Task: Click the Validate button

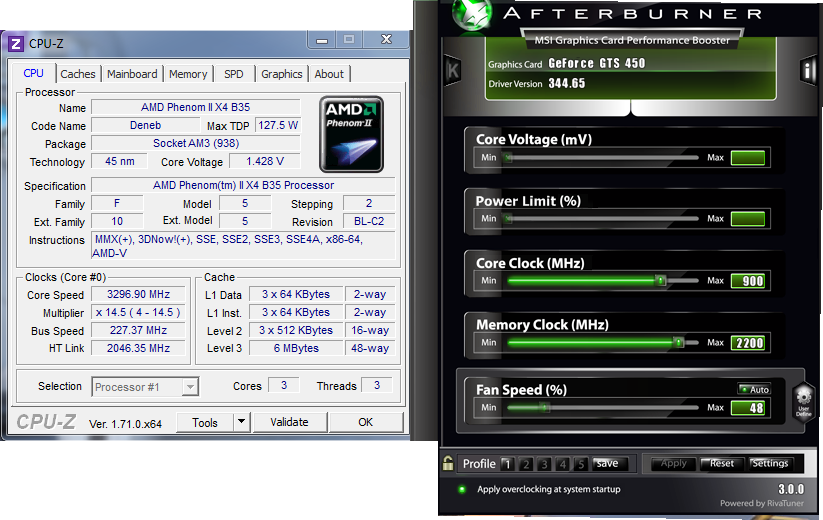Action: 290,422
